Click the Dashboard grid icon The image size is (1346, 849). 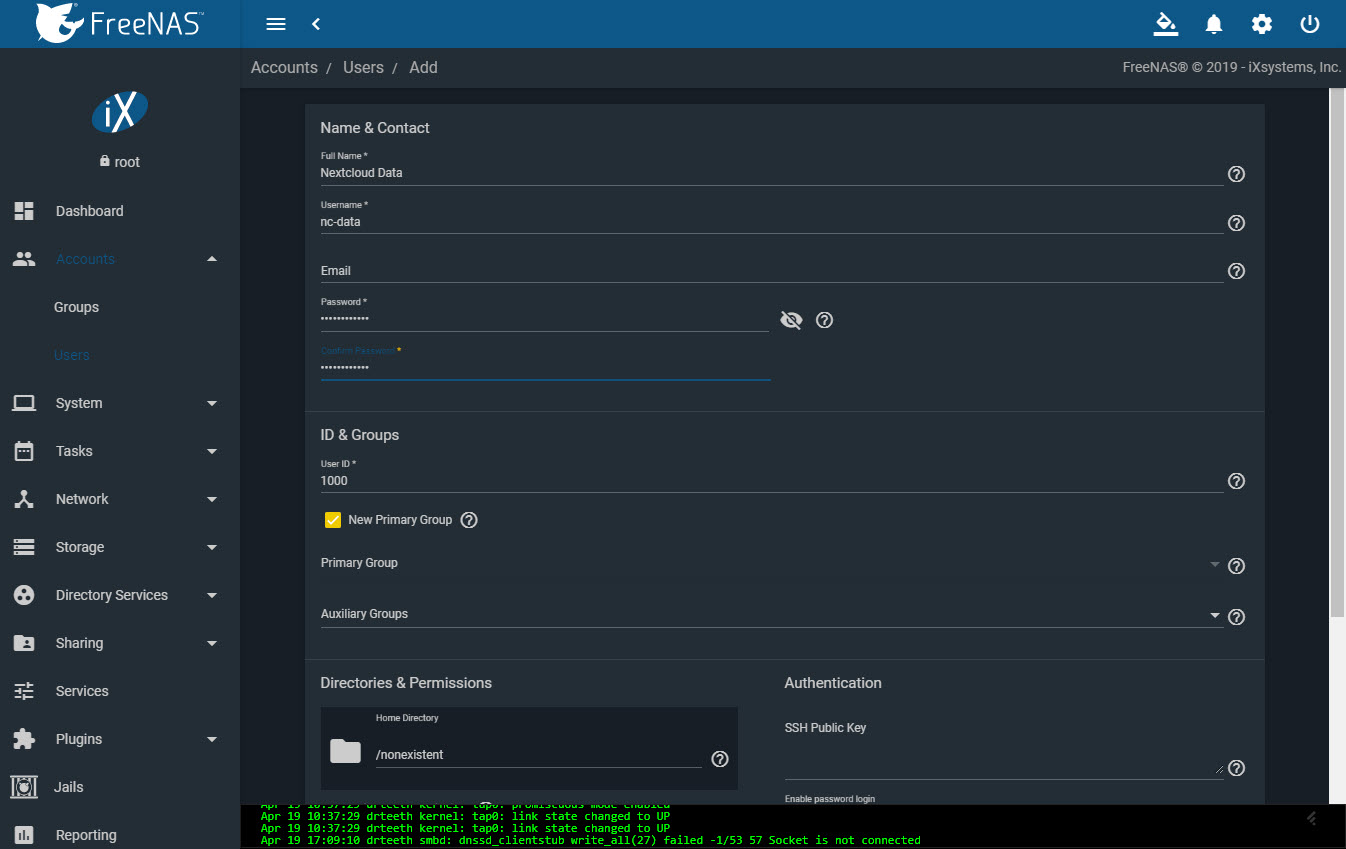coord(24,211)
